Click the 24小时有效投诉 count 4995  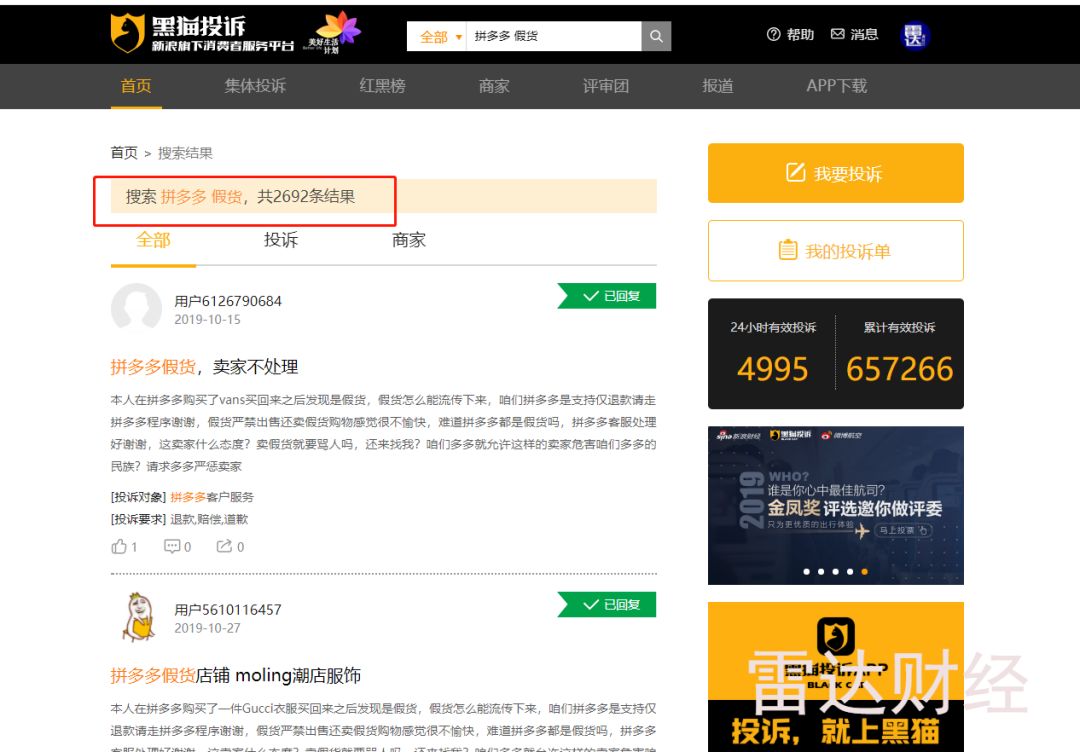(x=772, y=369)
